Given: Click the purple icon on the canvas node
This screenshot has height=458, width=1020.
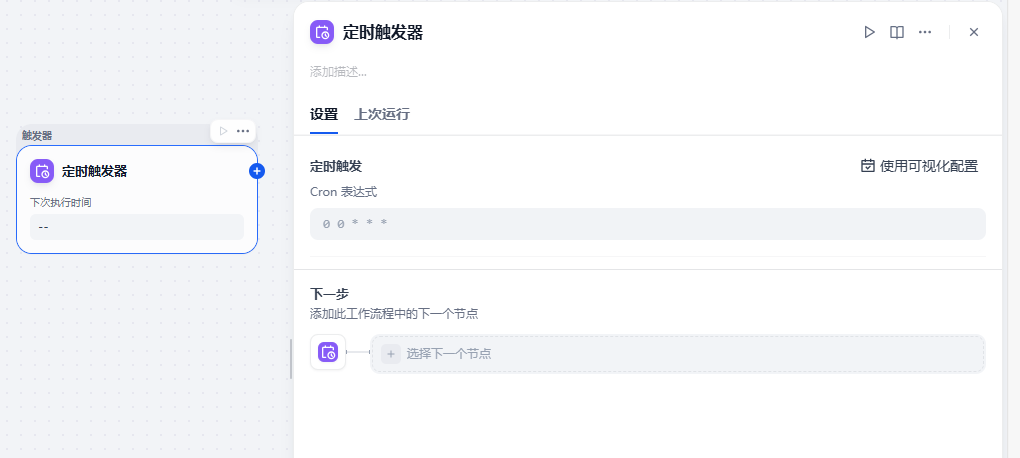Looking at the screenshot, I should point(42,171).
